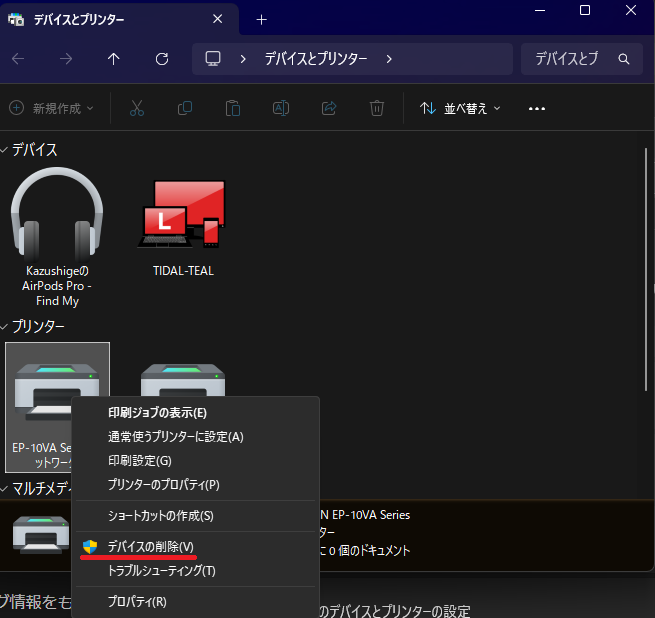655x618 pixels.
Task: Click the Share toolbar icon
Action: click(329, 108)
